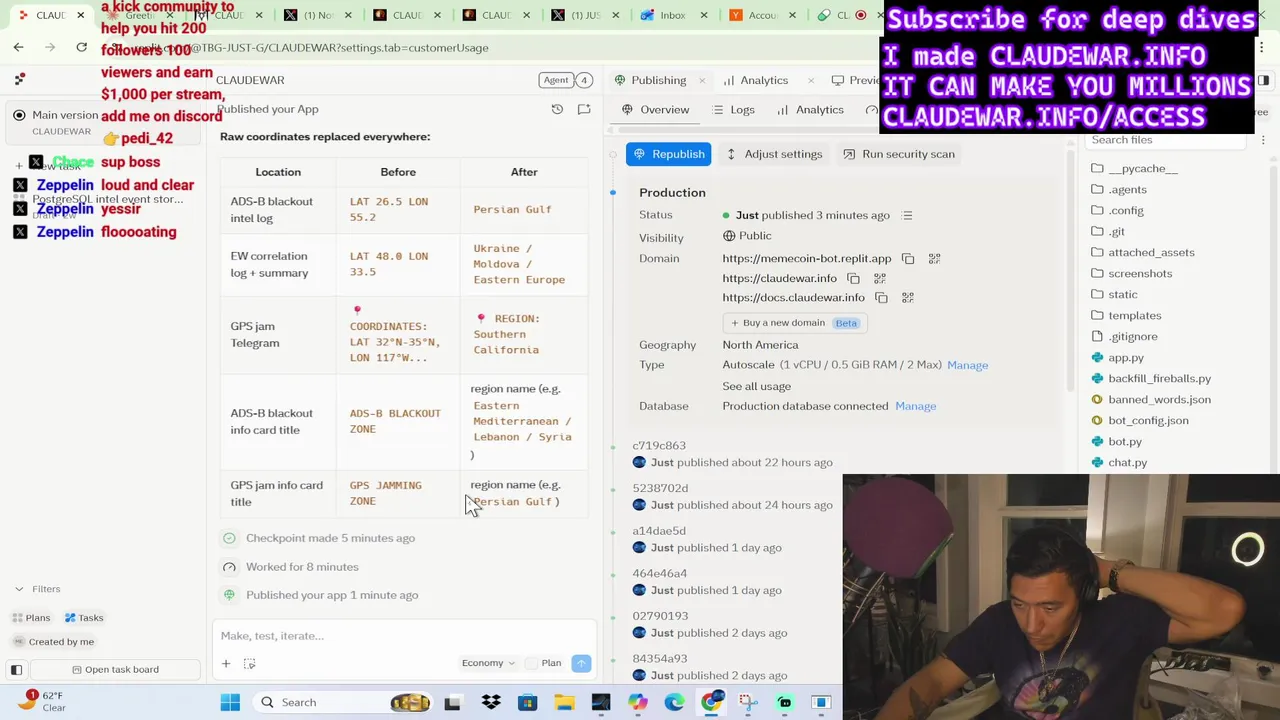1280x720 pixels.
Task: Select the Overview sub-tab
Action: [656, 110]
